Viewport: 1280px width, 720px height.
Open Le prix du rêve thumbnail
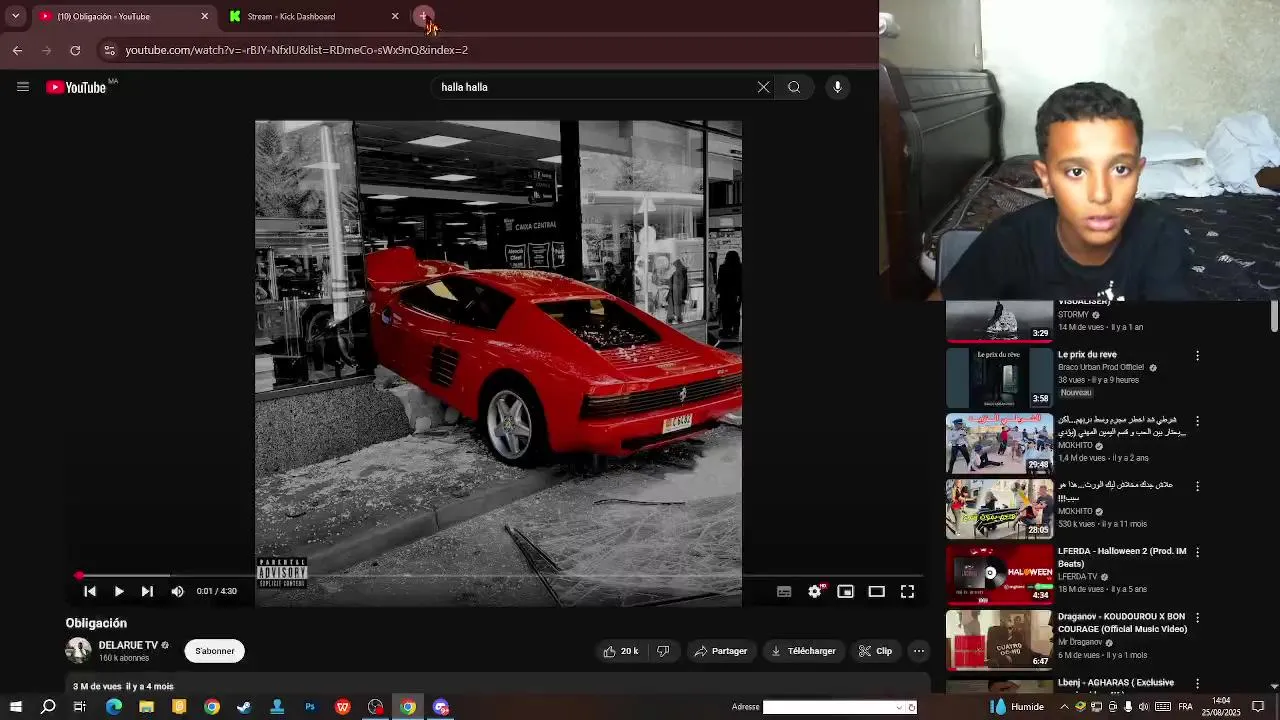coord(999,377)
